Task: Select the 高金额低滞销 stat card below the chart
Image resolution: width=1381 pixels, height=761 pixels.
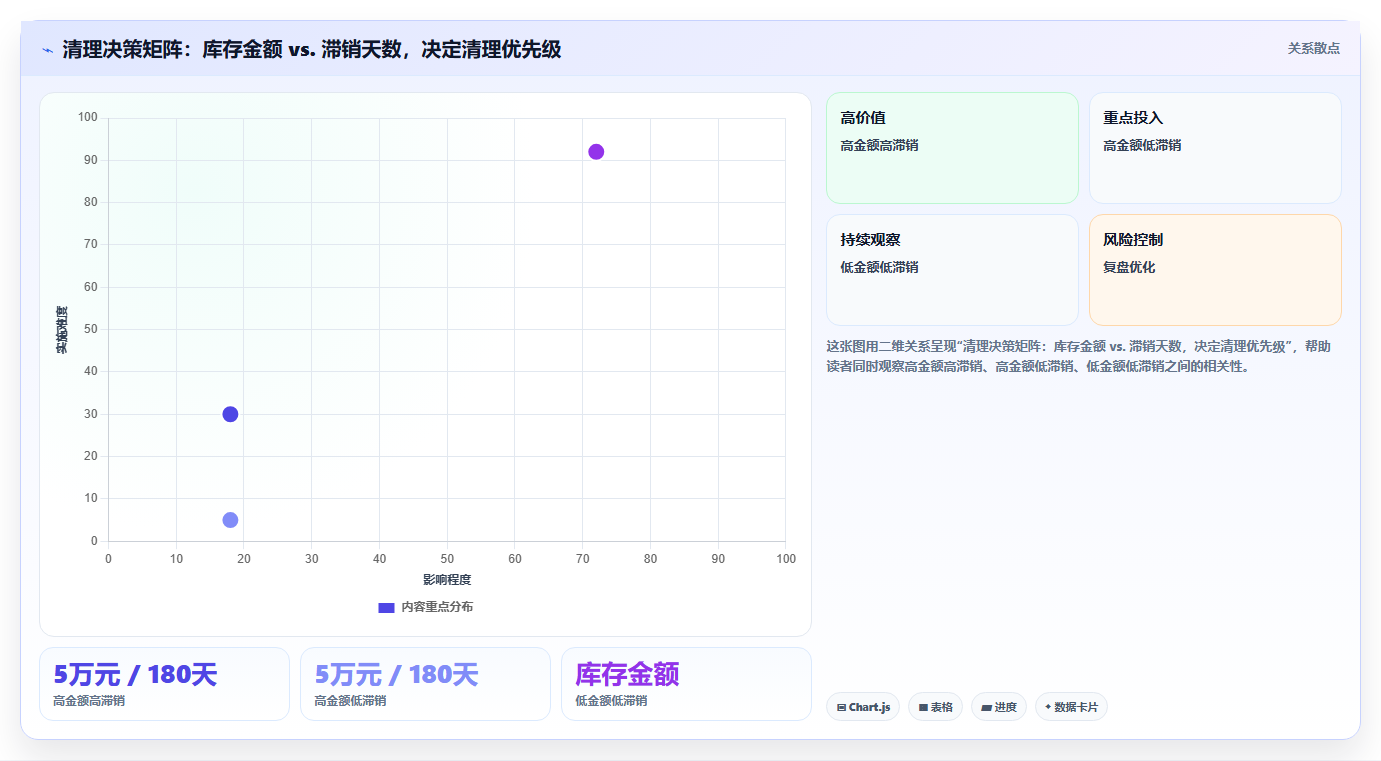Action: click(425, 684)
